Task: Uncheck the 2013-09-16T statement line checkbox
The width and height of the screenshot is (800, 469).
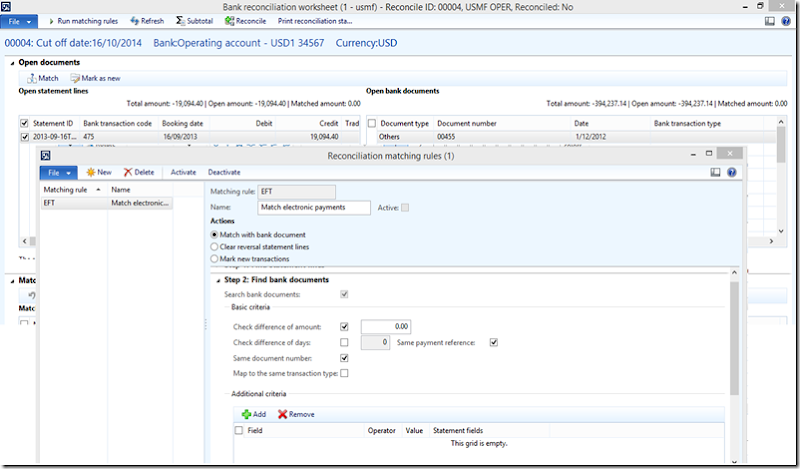Action: (x=24, y=137)
